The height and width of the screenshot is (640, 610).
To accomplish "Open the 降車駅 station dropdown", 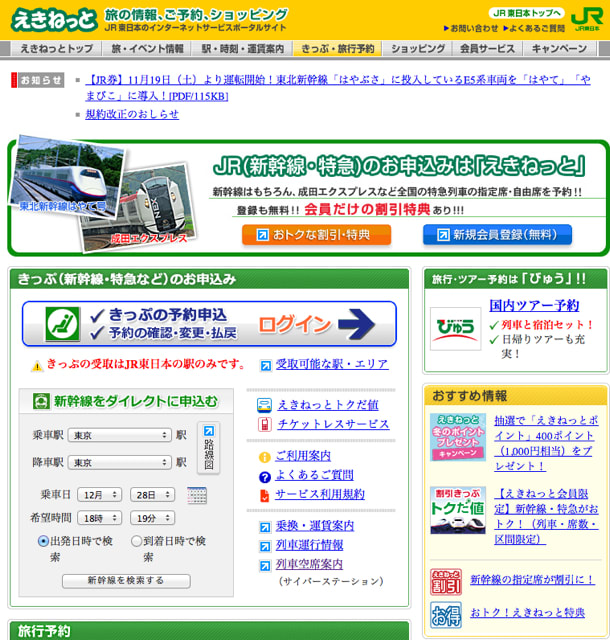I will (119, 462).
